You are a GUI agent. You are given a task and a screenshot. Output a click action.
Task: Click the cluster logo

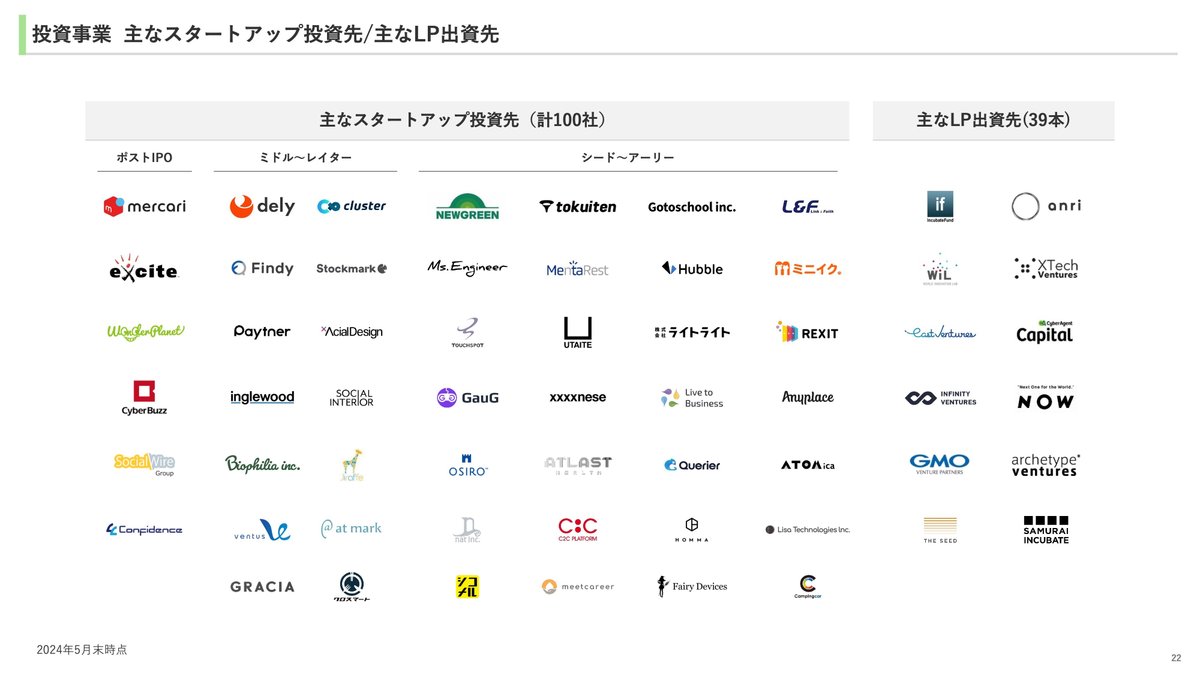point(351,206)
